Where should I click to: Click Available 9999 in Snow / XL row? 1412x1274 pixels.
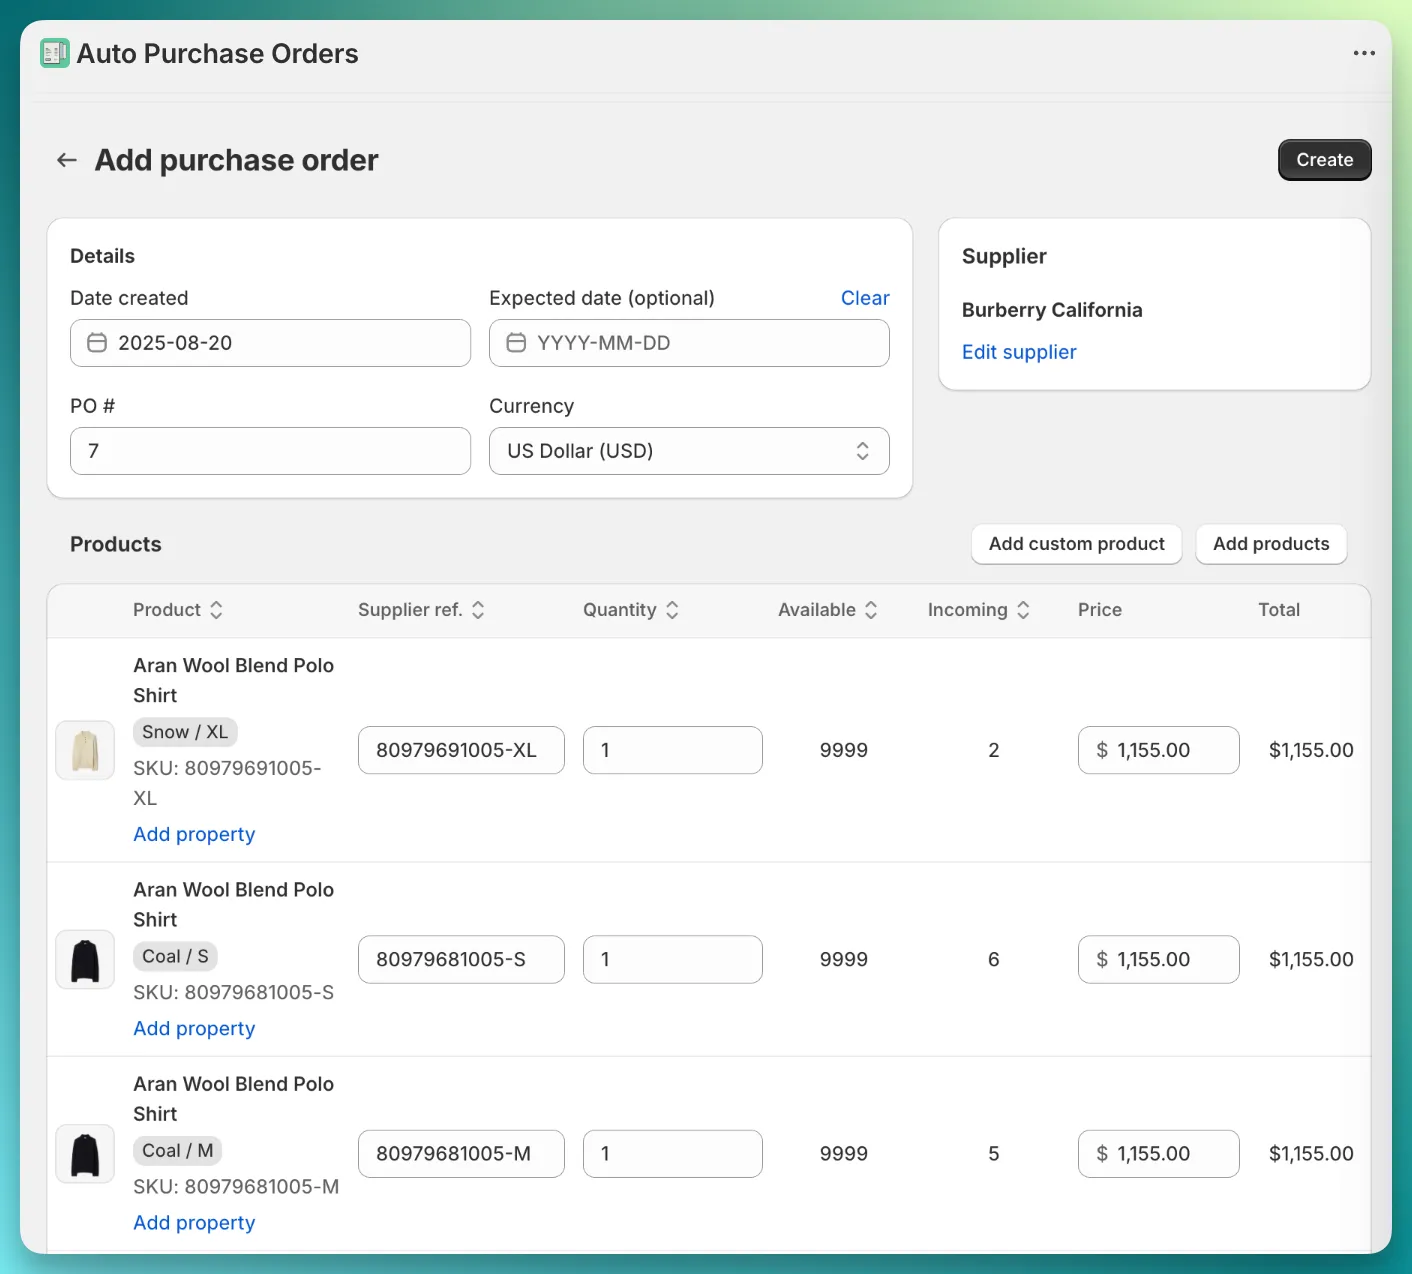844,750
